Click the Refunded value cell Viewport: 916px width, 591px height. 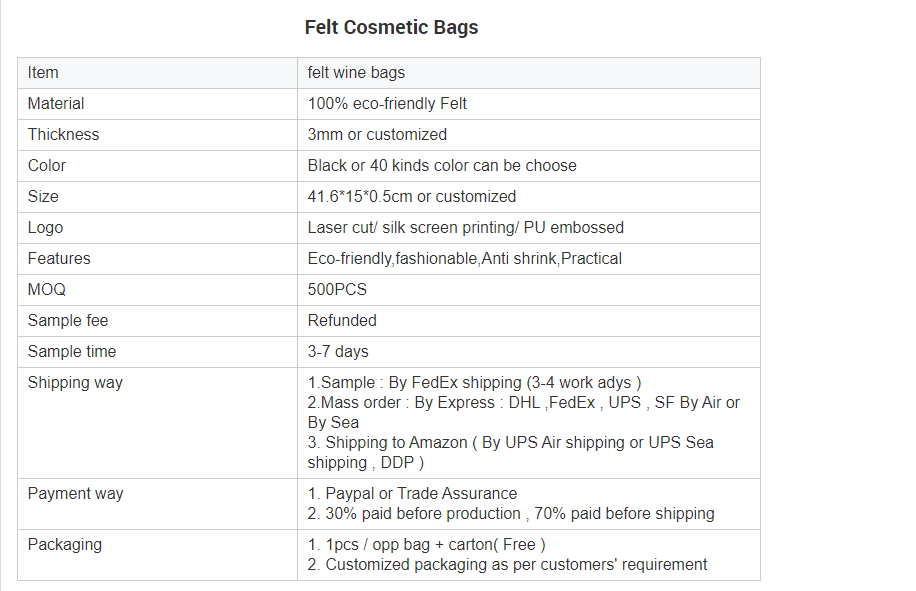tap(529, 321)
